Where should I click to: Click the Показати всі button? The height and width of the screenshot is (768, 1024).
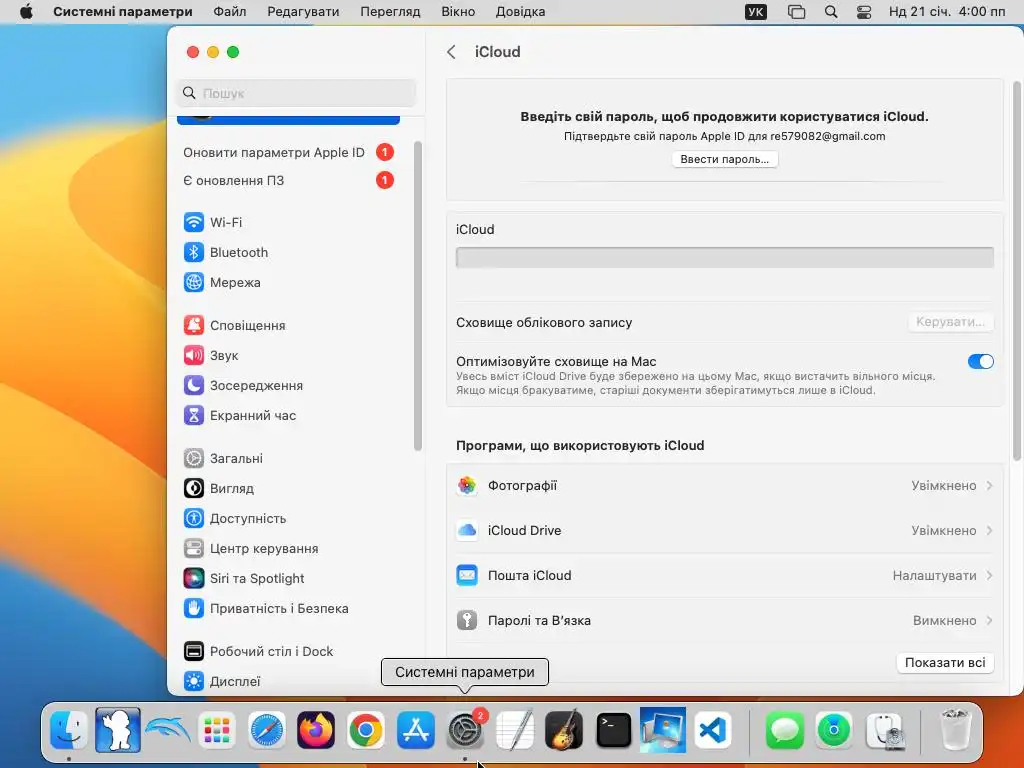click(x=945, y=662)
